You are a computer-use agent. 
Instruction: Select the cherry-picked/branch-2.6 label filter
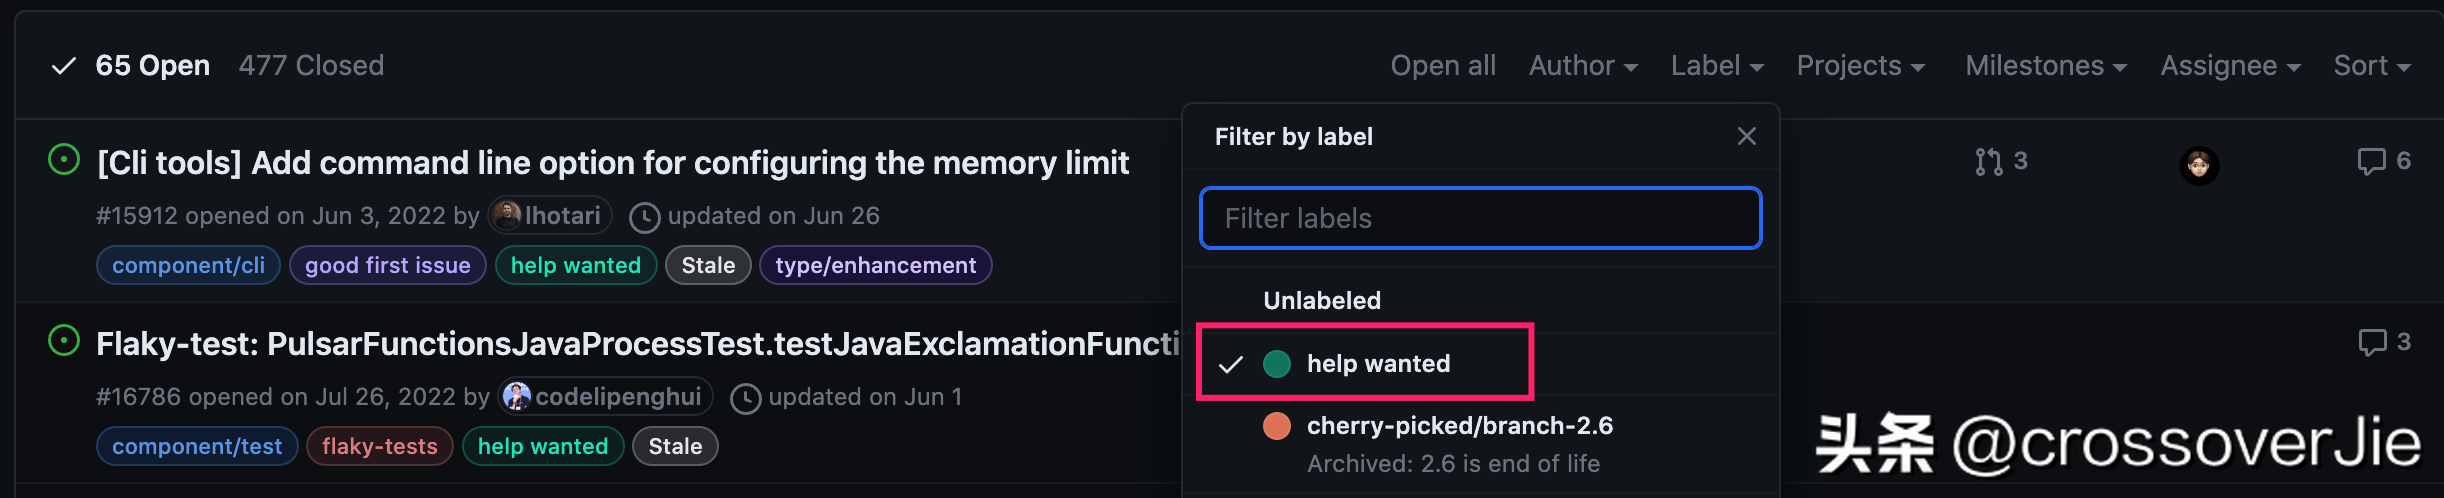[x=1480, y=444]
